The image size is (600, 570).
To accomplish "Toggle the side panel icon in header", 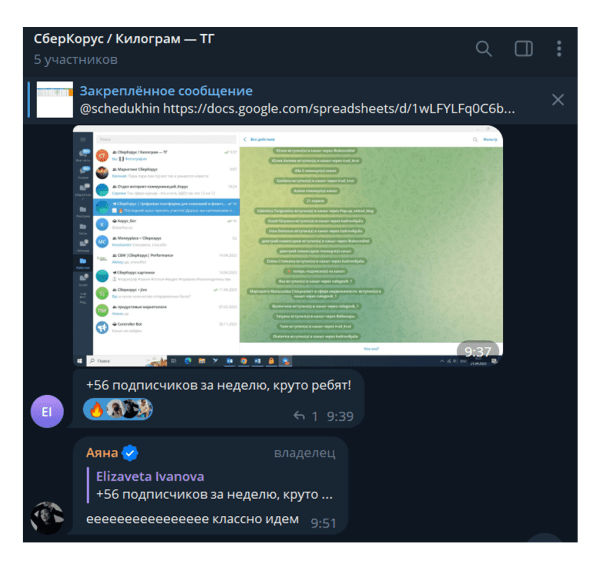I will (x=523, y=49).
